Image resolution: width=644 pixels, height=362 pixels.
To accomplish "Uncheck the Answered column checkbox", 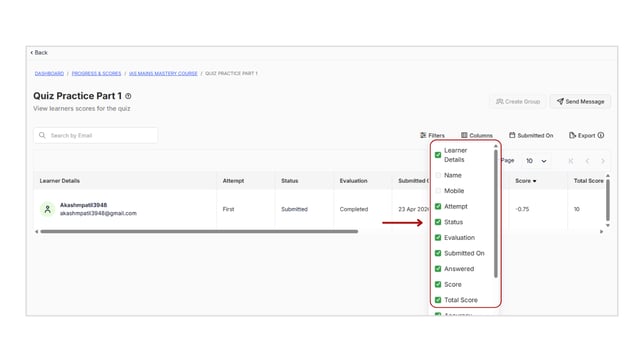I will tap(438, 269).
